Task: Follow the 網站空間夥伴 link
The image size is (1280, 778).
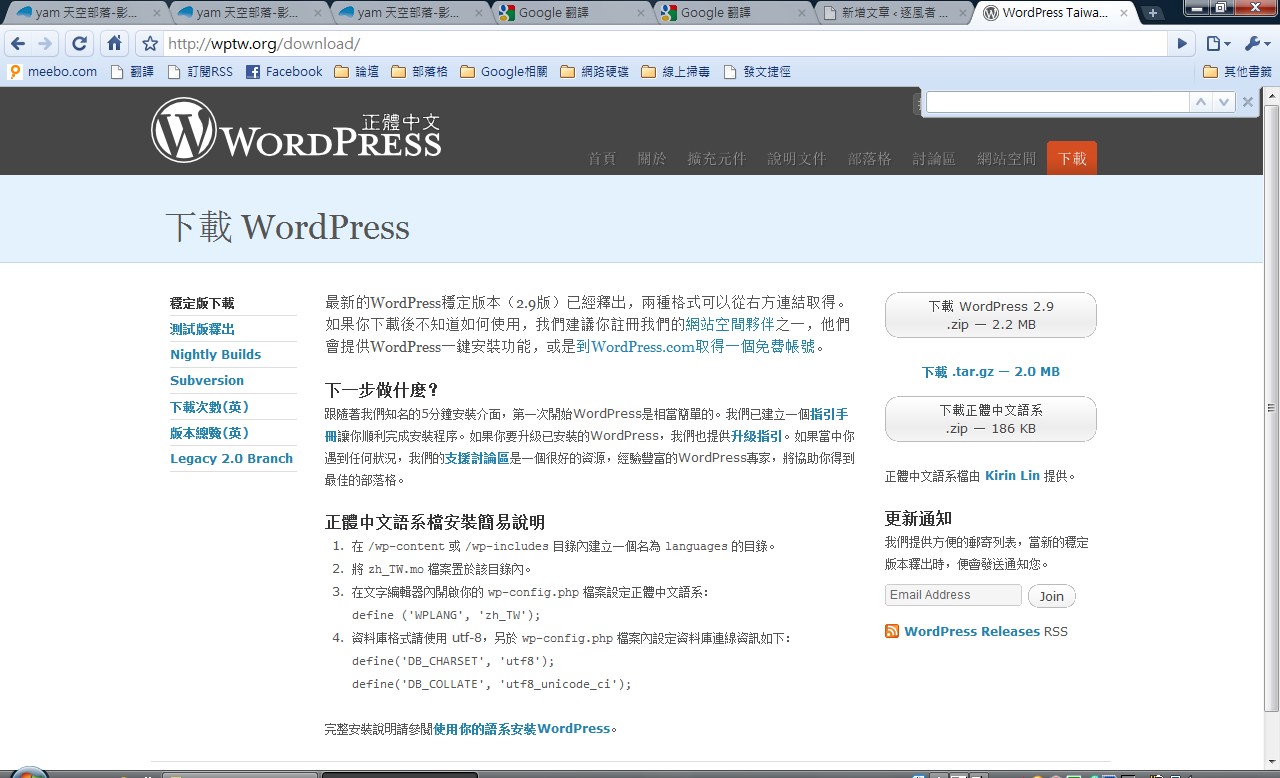Action: (730, 324)
